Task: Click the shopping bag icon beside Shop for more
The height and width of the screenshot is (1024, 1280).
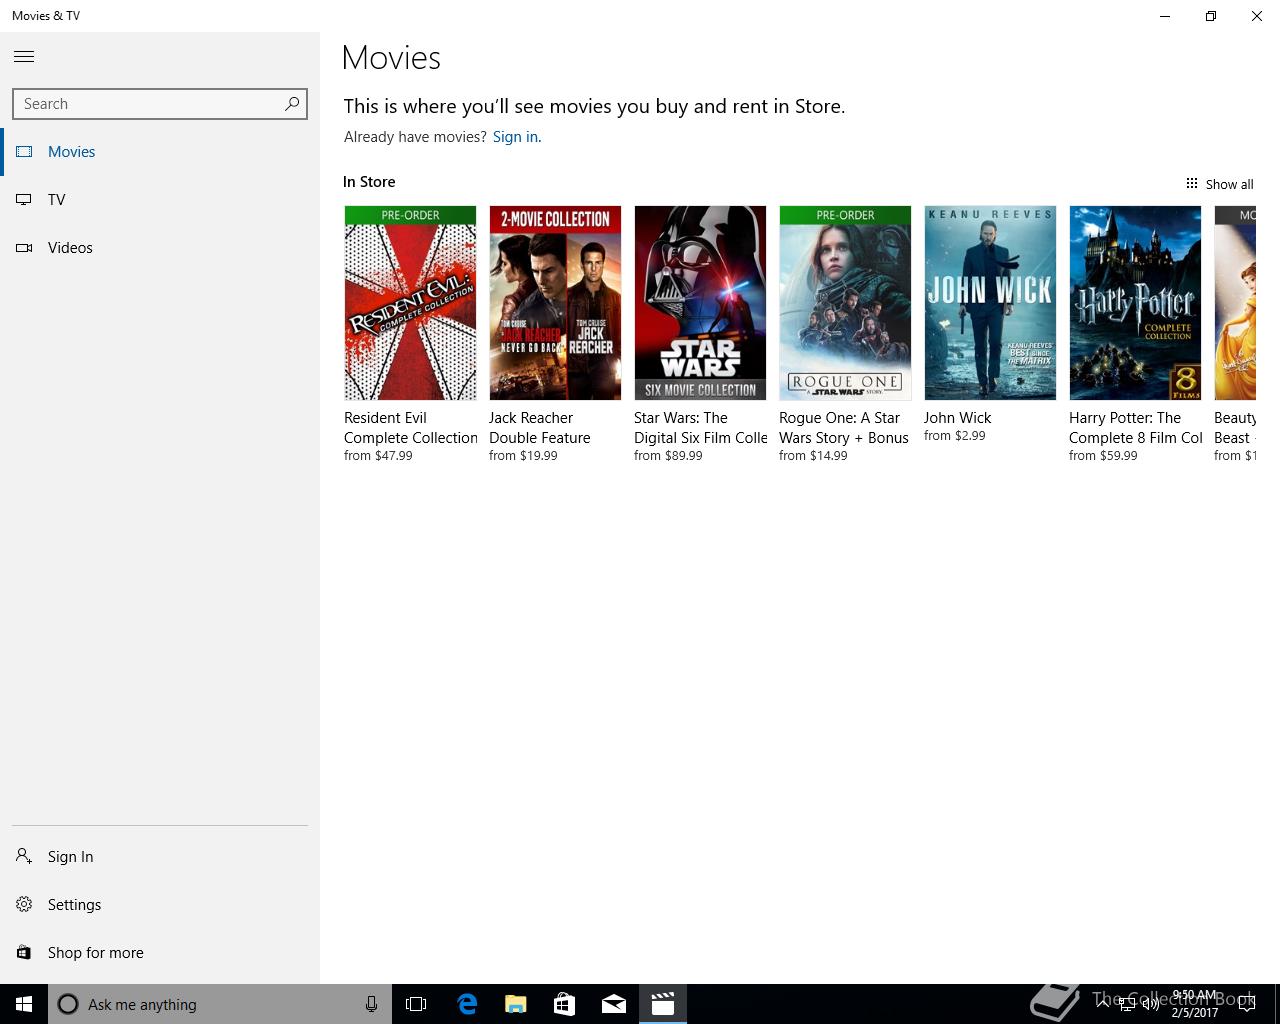Action: point(24,953)
